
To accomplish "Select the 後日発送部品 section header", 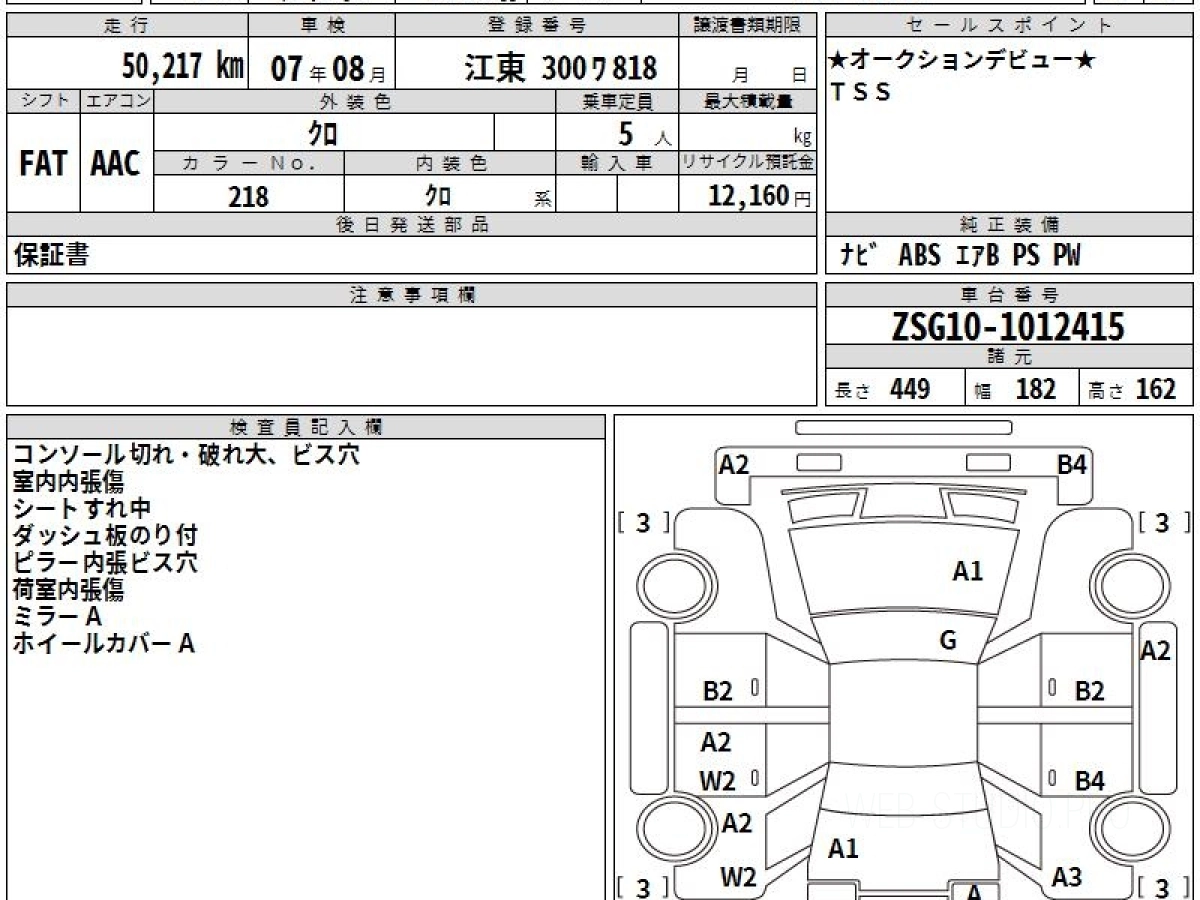I will coord(412,225).
